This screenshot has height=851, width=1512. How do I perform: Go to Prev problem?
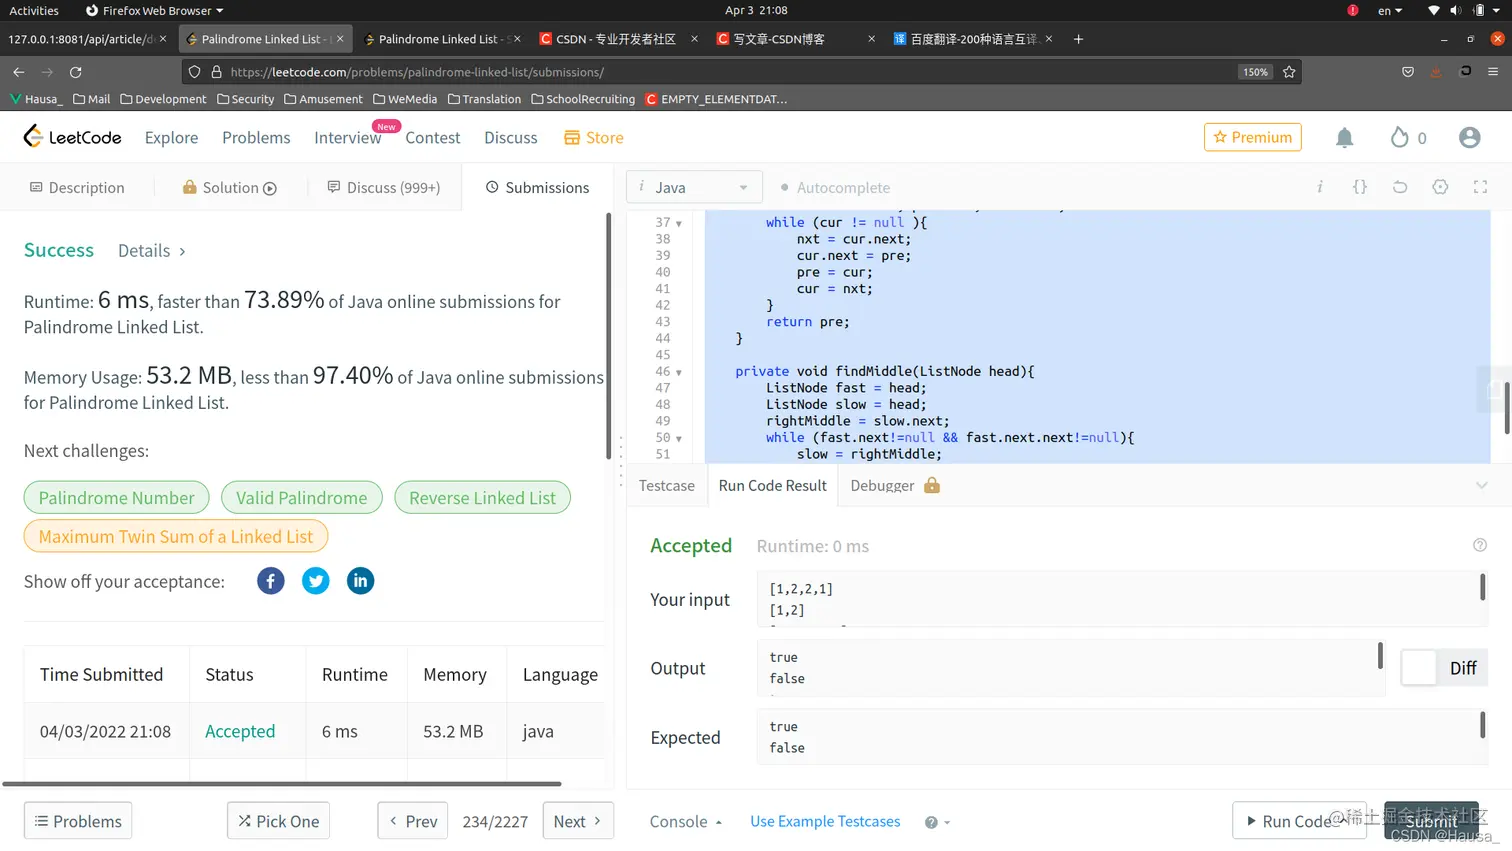click(413, 821)
